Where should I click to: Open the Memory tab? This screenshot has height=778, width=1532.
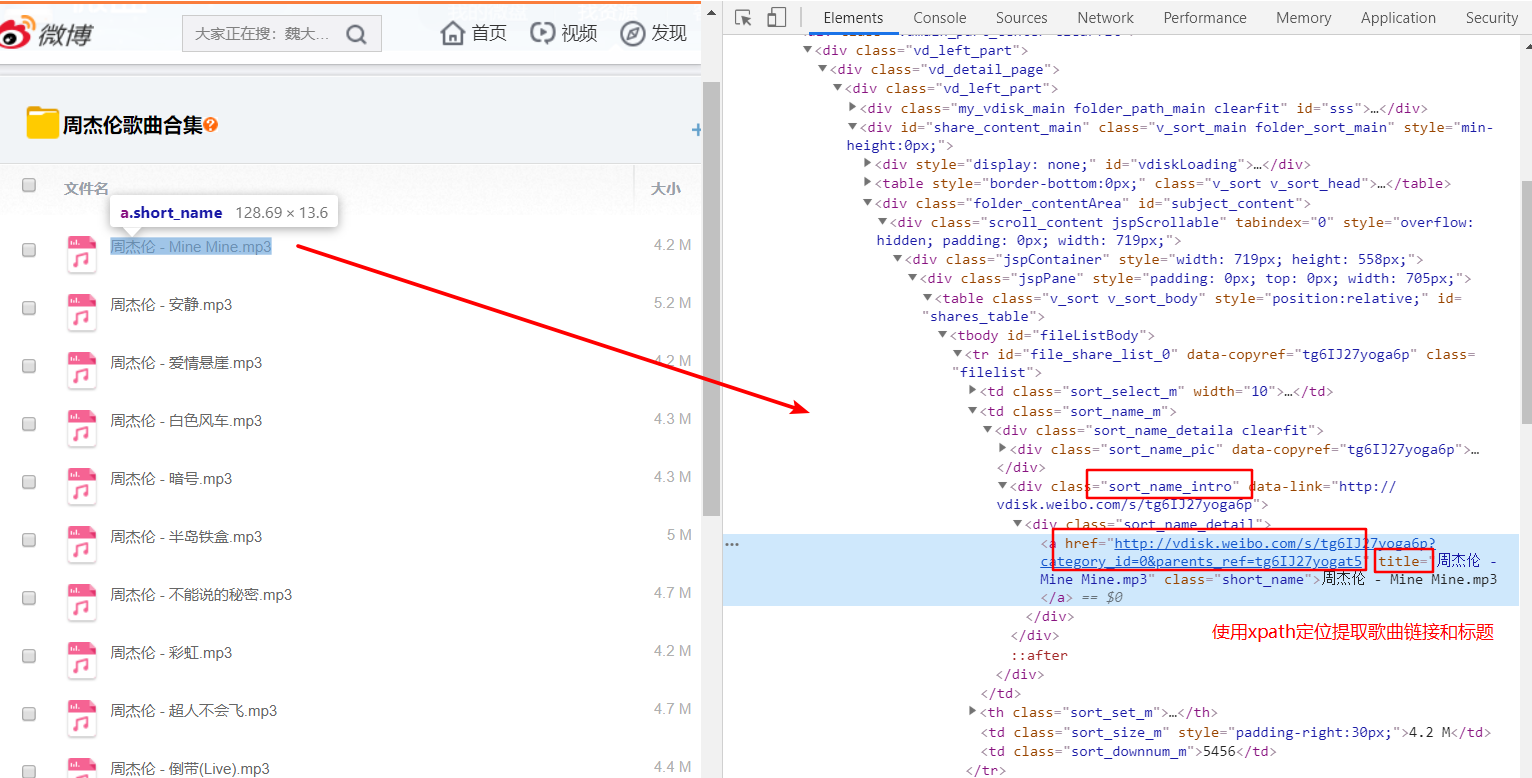point(1304,18)
